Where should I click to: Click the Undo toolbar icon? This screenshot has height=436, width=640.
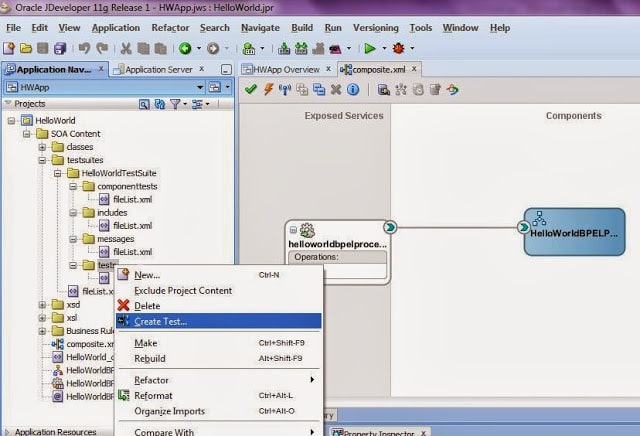point(84,49)
